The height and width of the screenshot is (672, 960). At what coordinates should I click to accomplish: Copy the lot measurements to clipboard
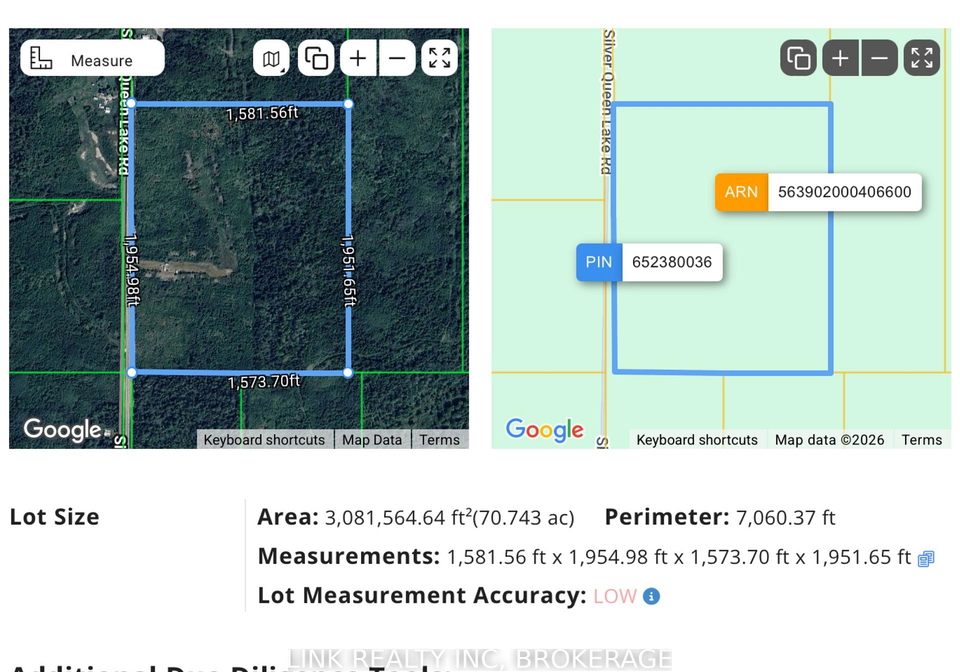point(926,559)
